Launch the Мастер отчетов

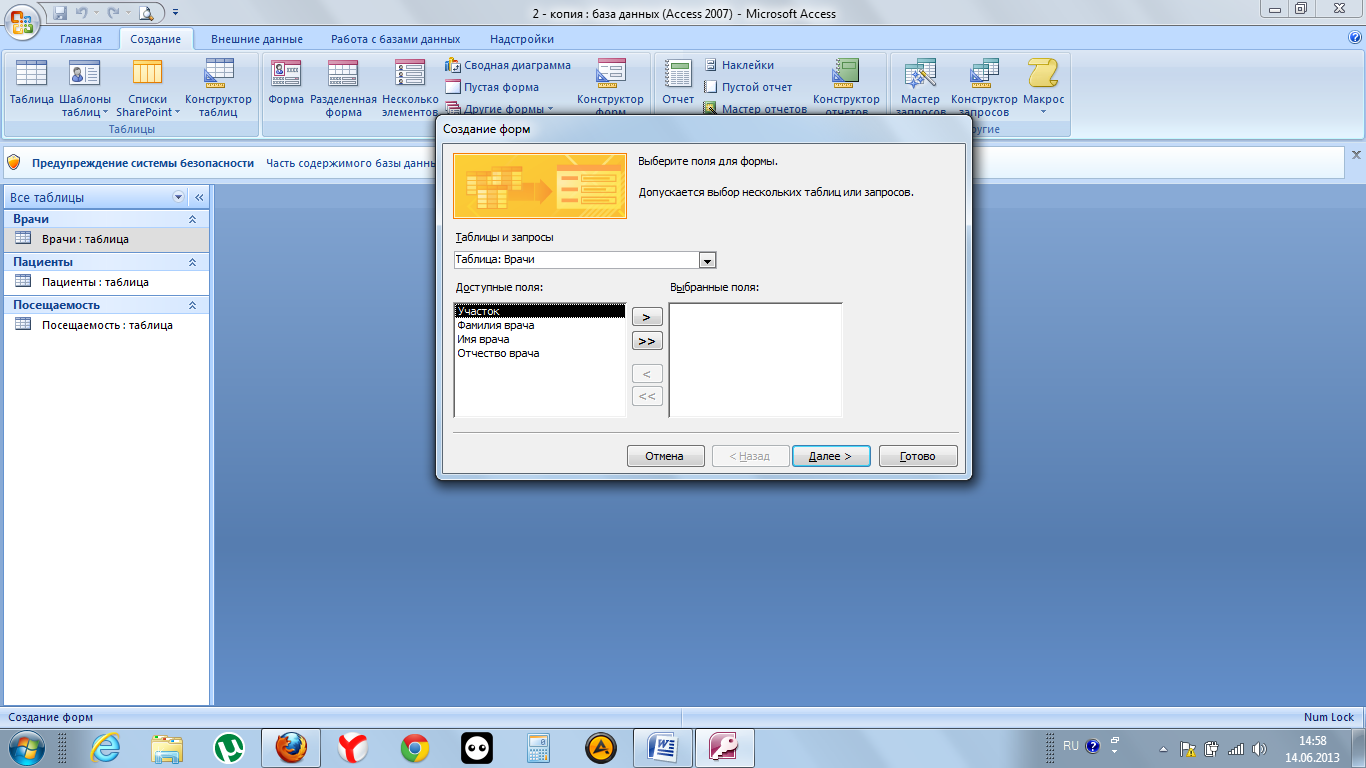pyautogui.click(x=755, y=109)
